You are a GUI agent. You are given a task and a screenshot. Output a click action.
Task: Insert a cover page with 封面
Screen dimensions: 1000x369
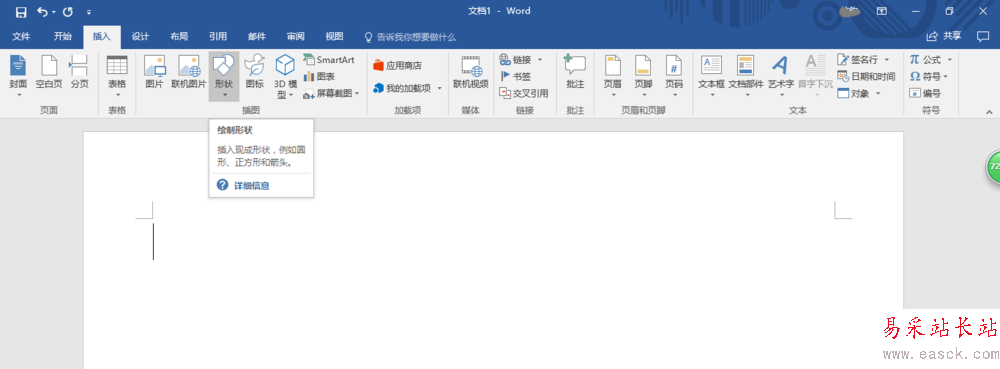click(18, 76)
